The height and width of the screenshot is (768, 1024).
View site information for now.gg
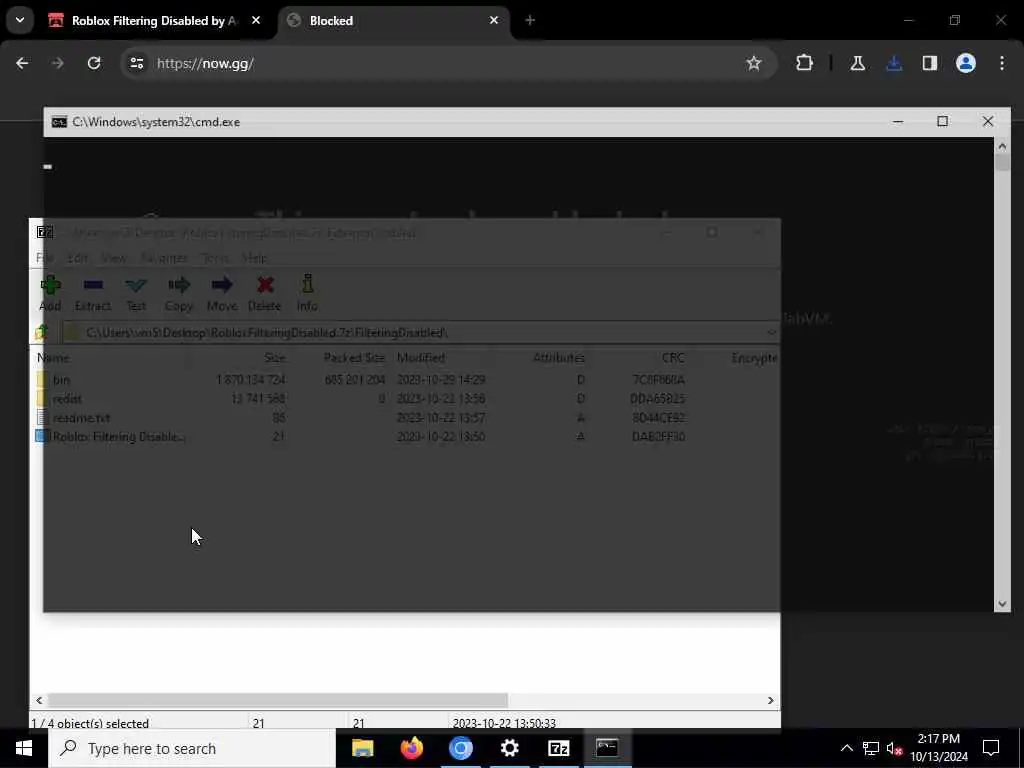pos(136,63)
